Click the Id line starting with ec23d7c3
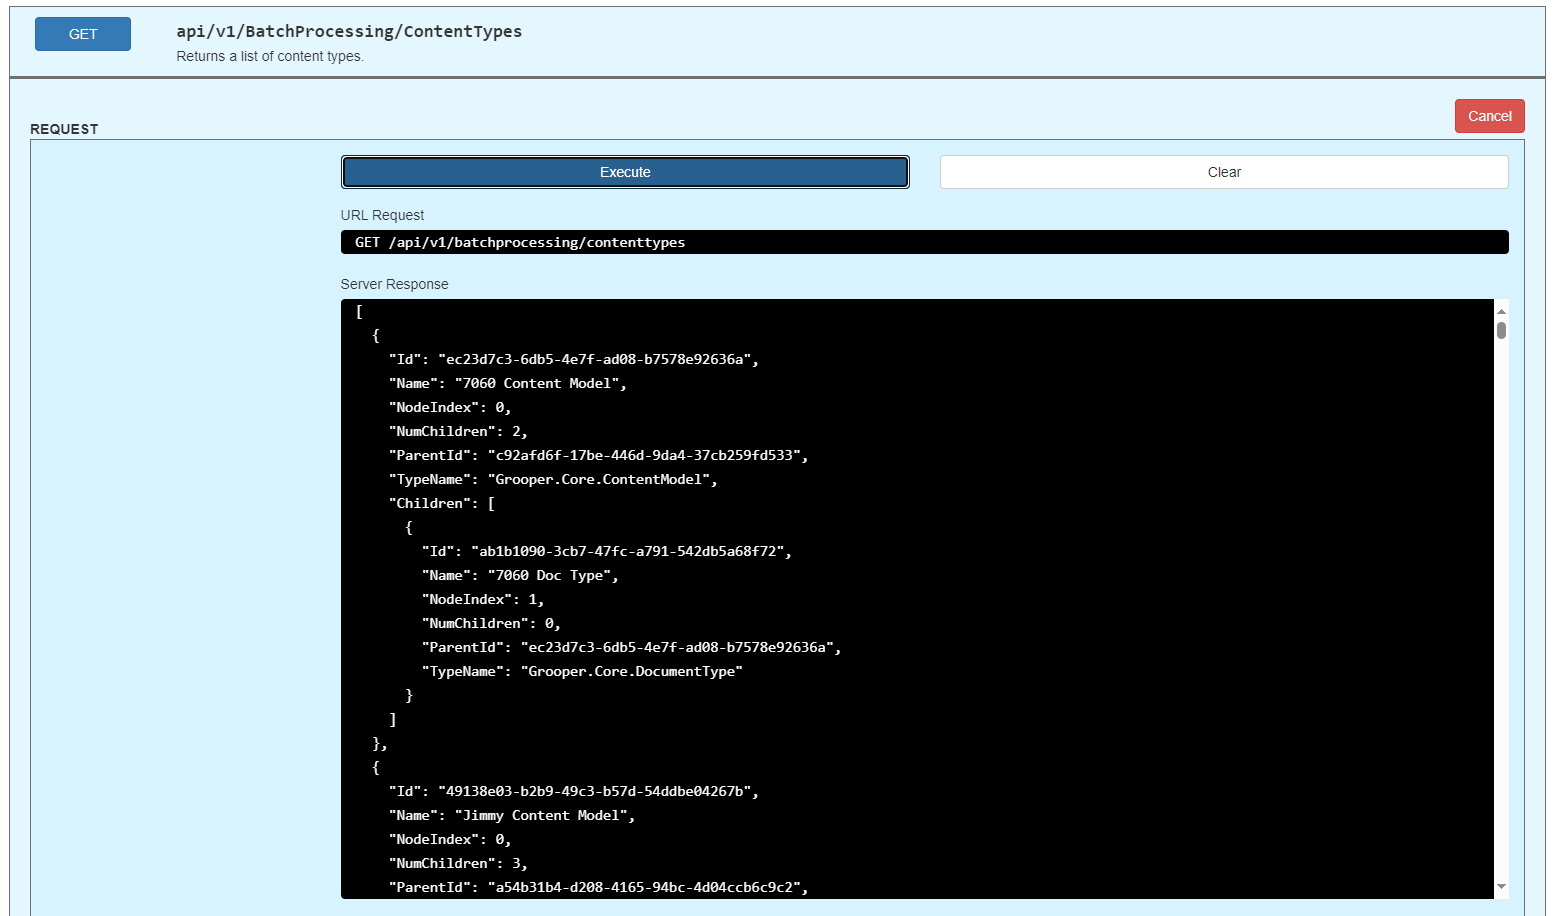Screen dimensions: 1566x916 click(573, 359)
